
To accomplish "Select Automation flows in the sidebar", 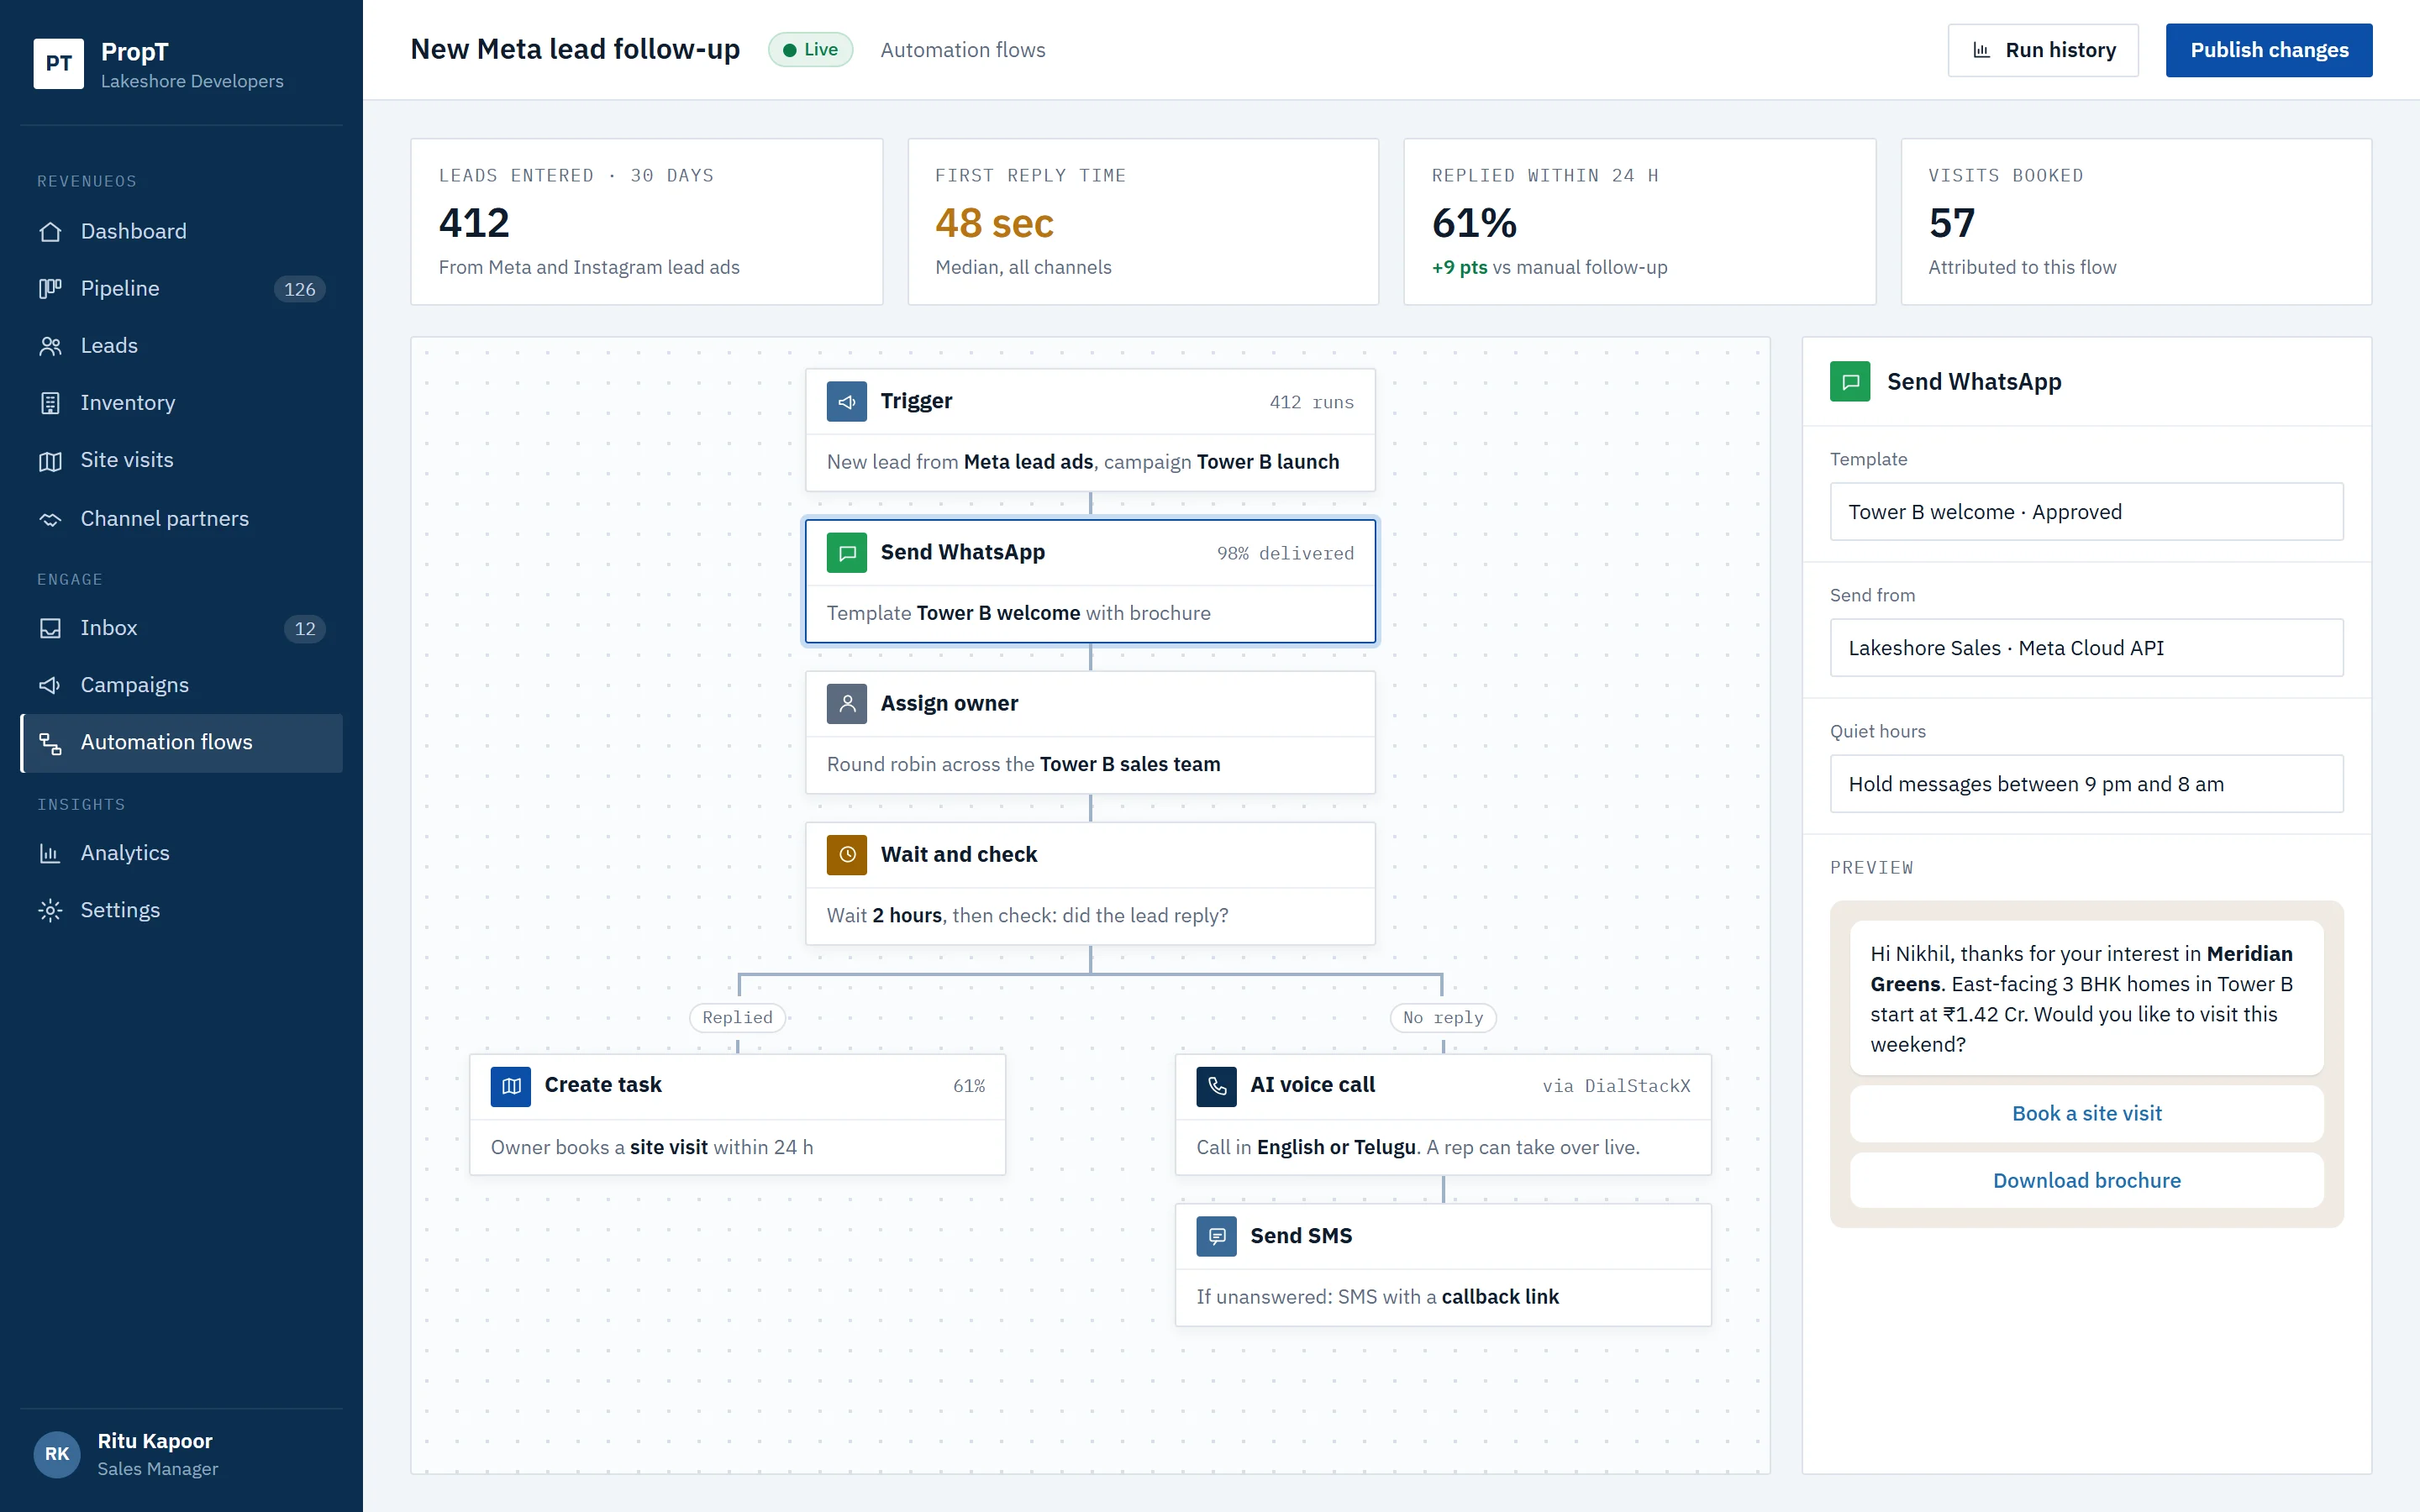I will tap(181, 742).
